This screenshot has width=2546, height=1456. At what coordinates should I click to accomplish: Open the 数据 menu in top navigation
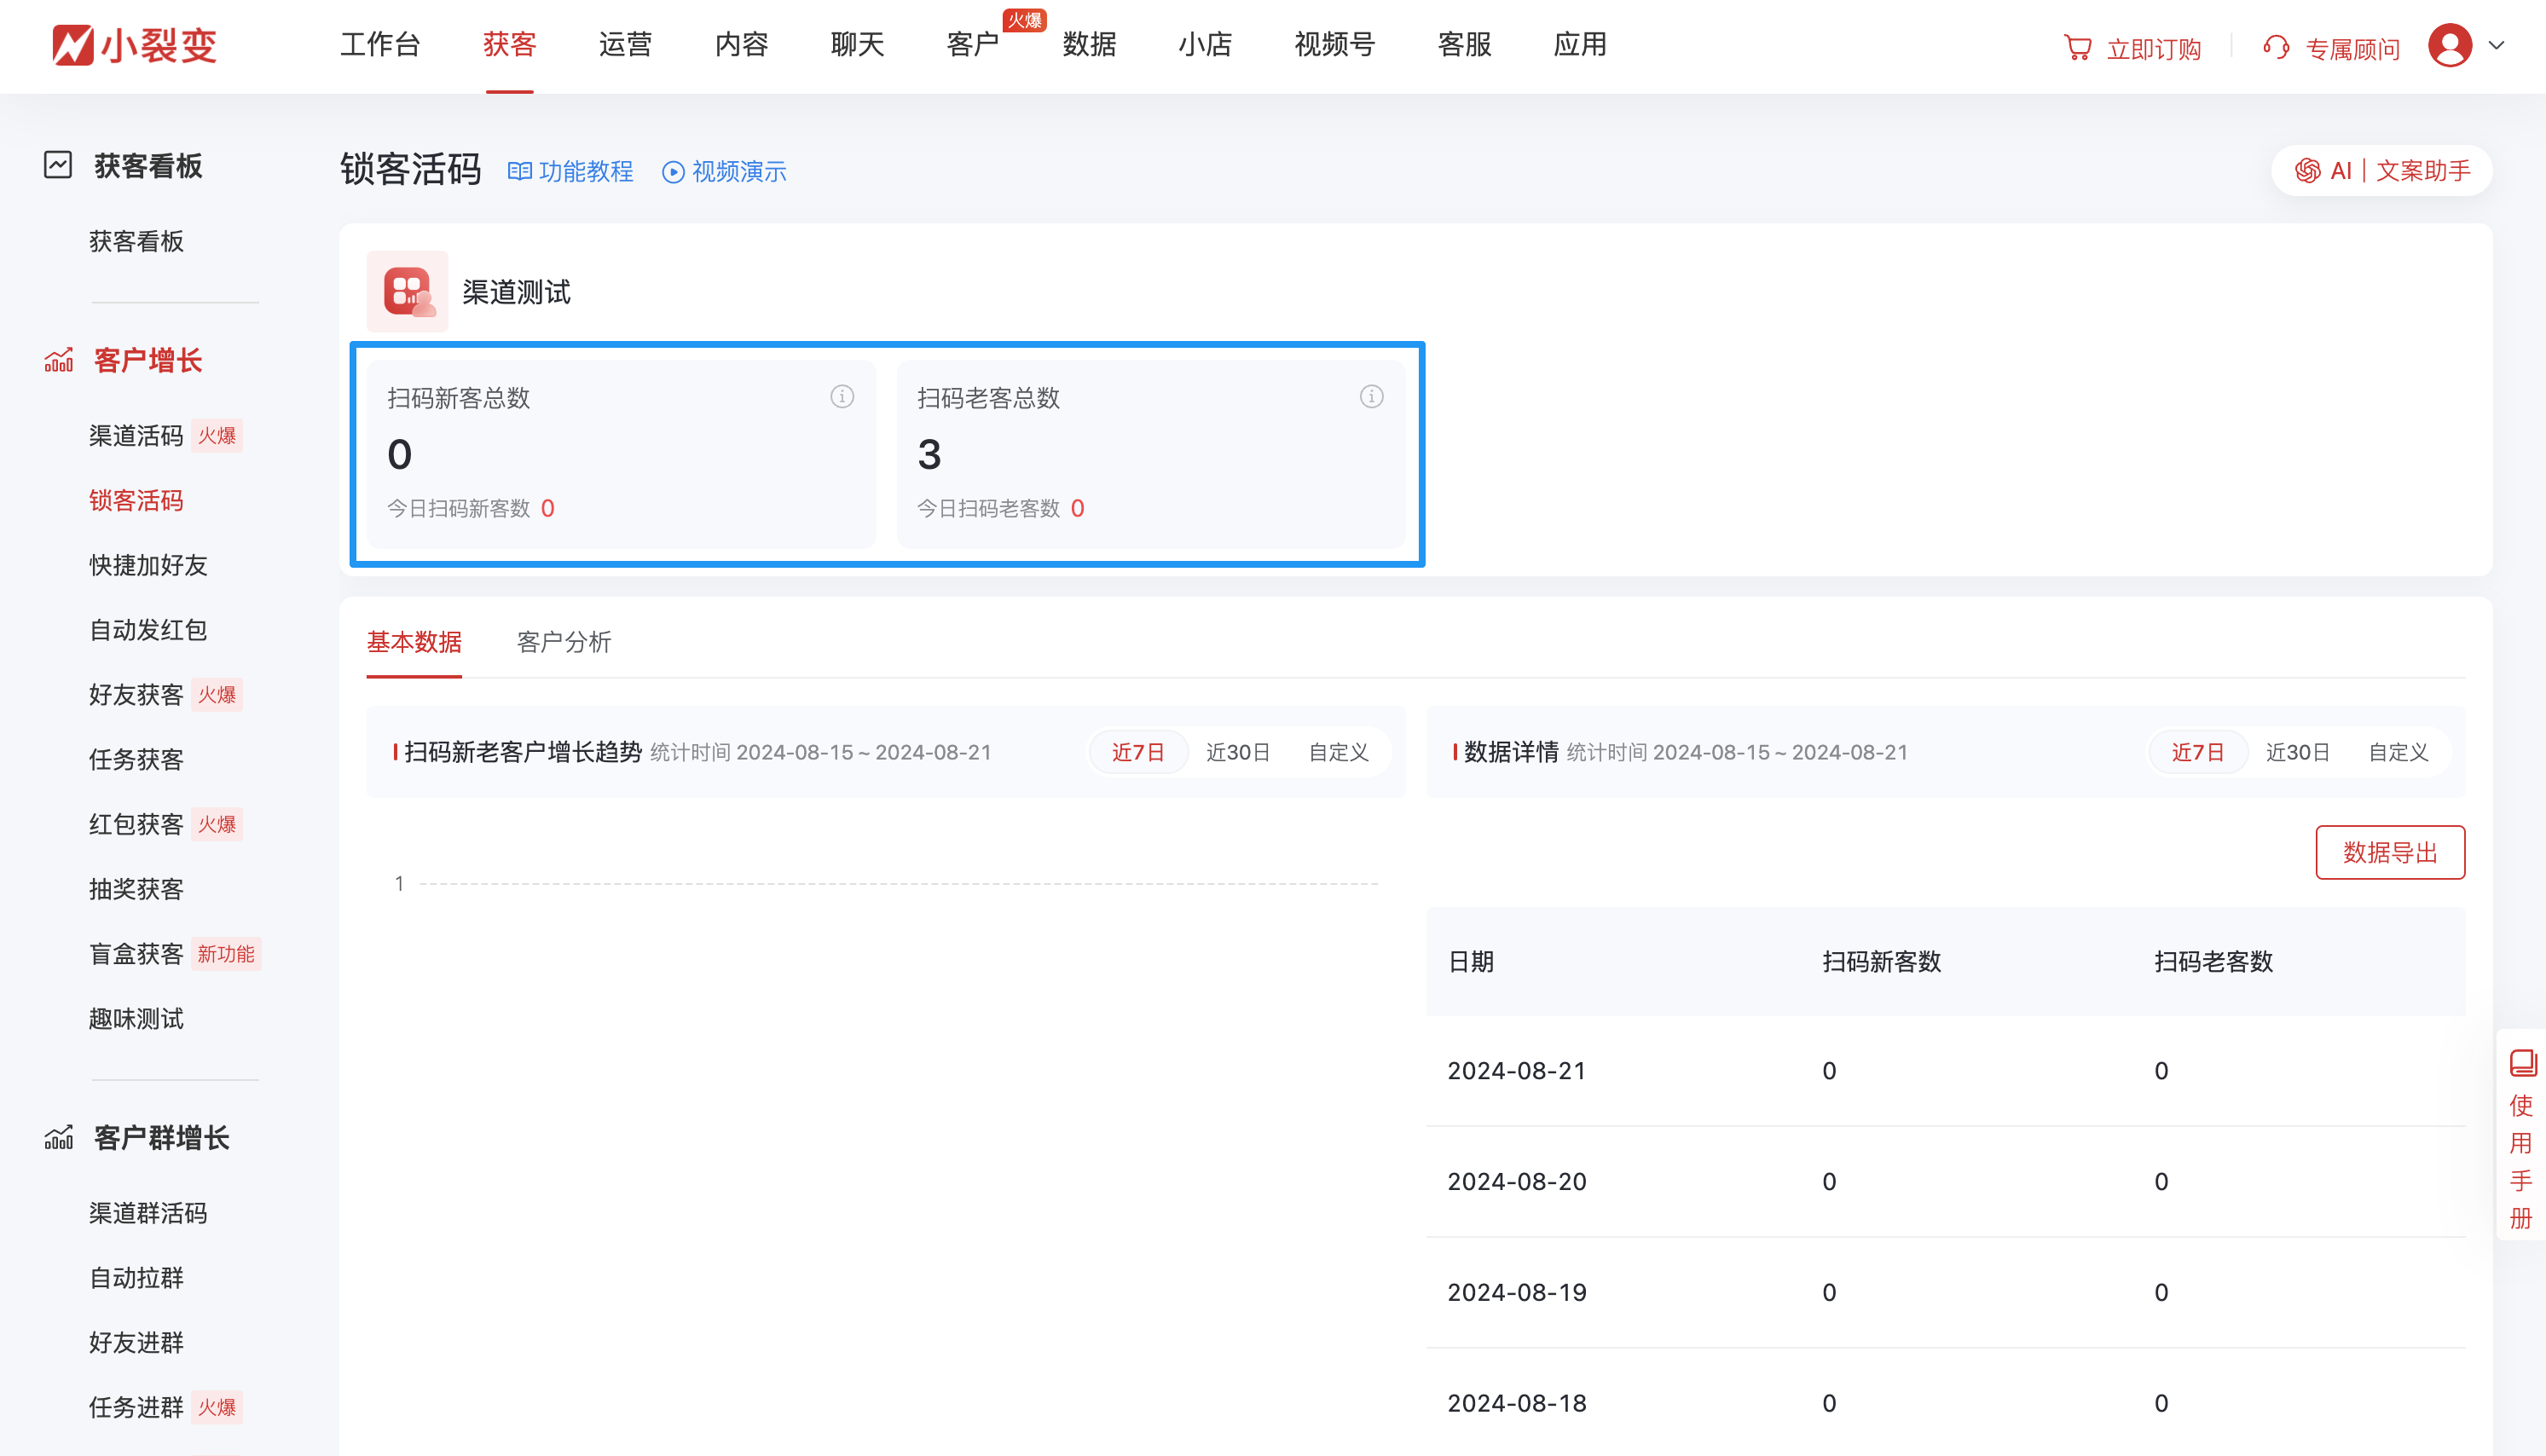(x=1089, y=45)
